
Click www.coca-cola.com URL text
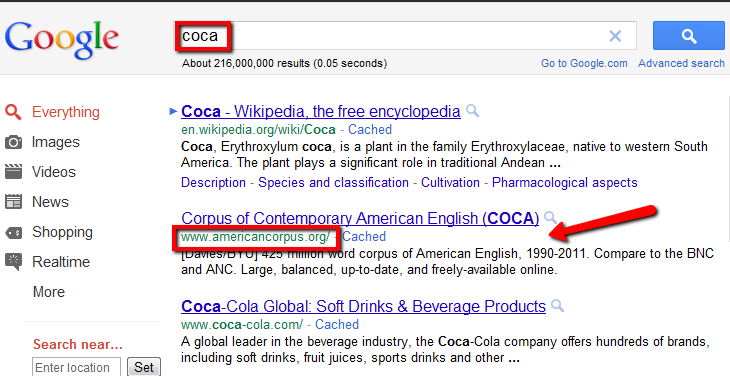click(x=242, y=324)
